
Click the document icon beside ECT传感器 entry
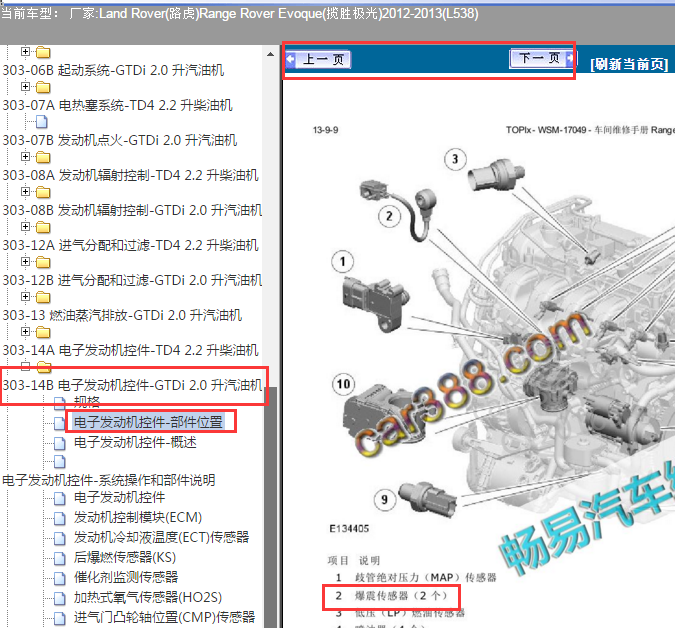click(60, 538)
